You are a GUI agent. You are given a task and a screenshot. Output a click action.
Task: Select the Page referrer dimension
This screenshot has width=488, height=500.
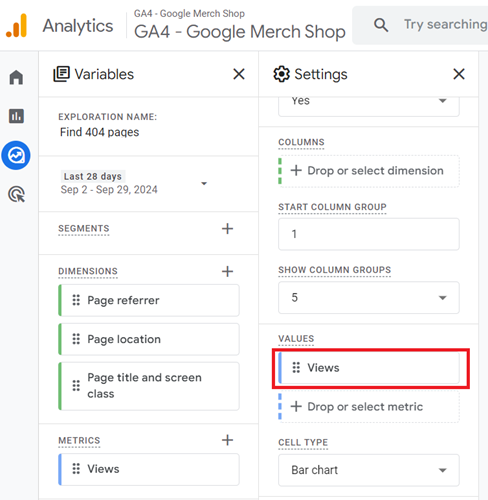tap(149, 300)
